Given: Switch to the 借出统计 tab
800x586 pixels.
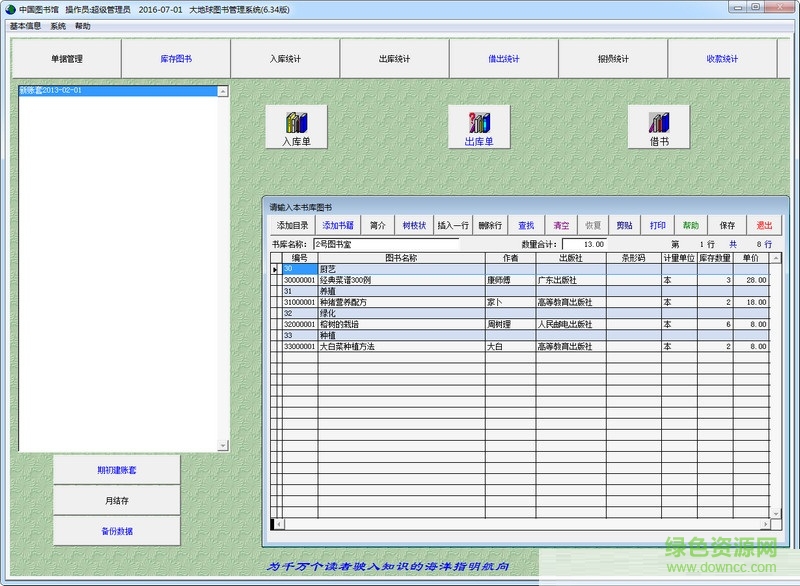Looking at the screenshot, I should click(504, 59).
